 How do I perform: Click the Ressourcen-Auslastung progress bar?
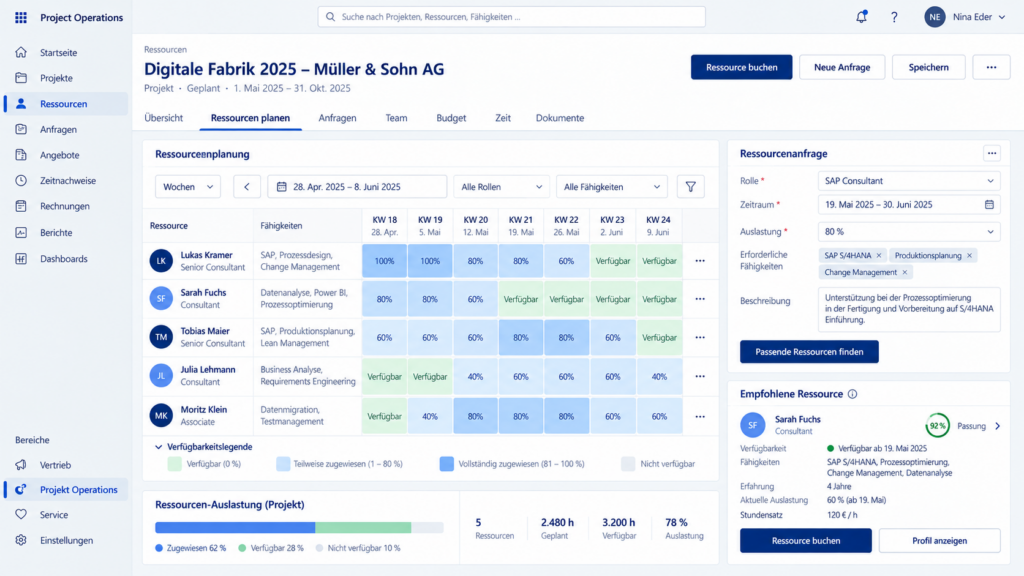pyautogui.click(x=299, y=527)
